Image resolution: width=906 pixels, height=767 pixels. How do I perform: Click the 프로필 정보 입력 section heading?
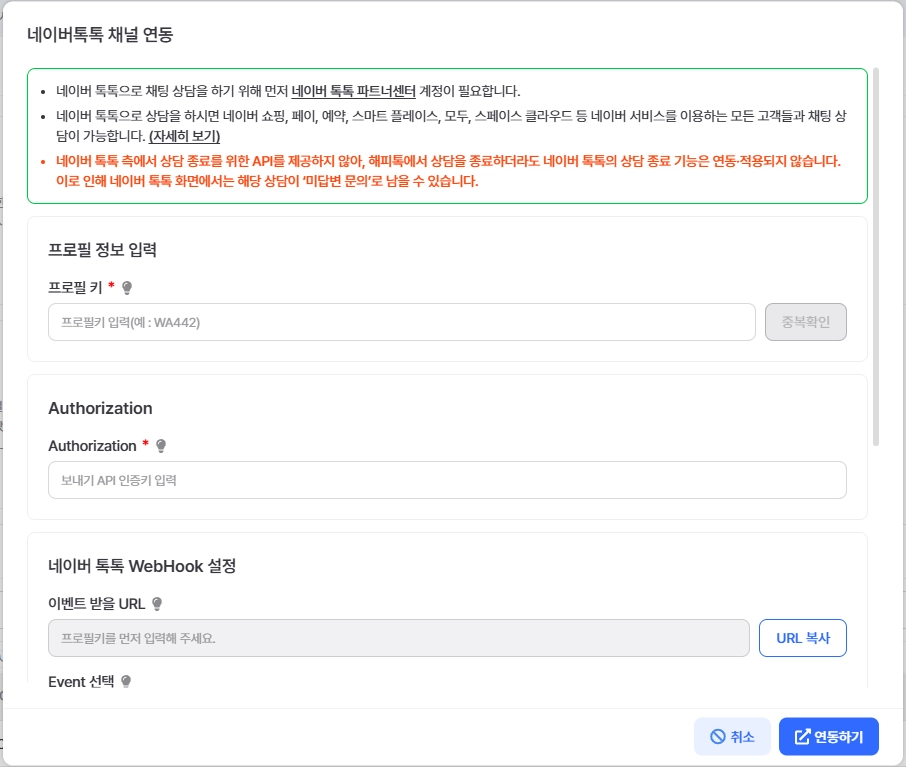(102, 250)
